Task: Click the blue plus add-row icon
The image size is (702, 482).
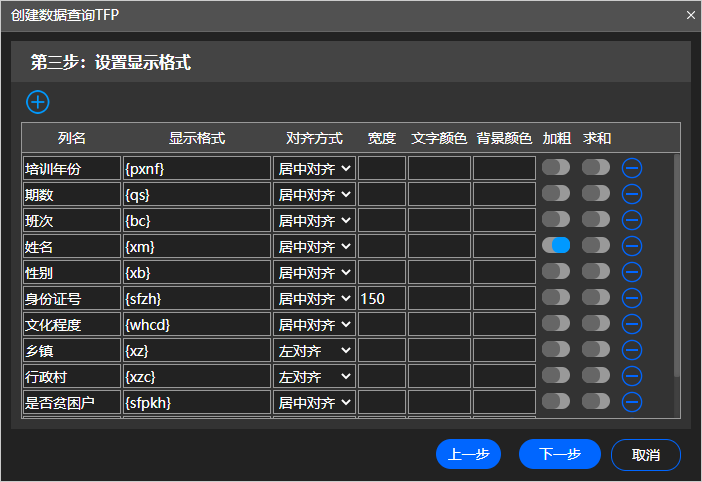Action: pyautogui.click(x=38, y=102)
